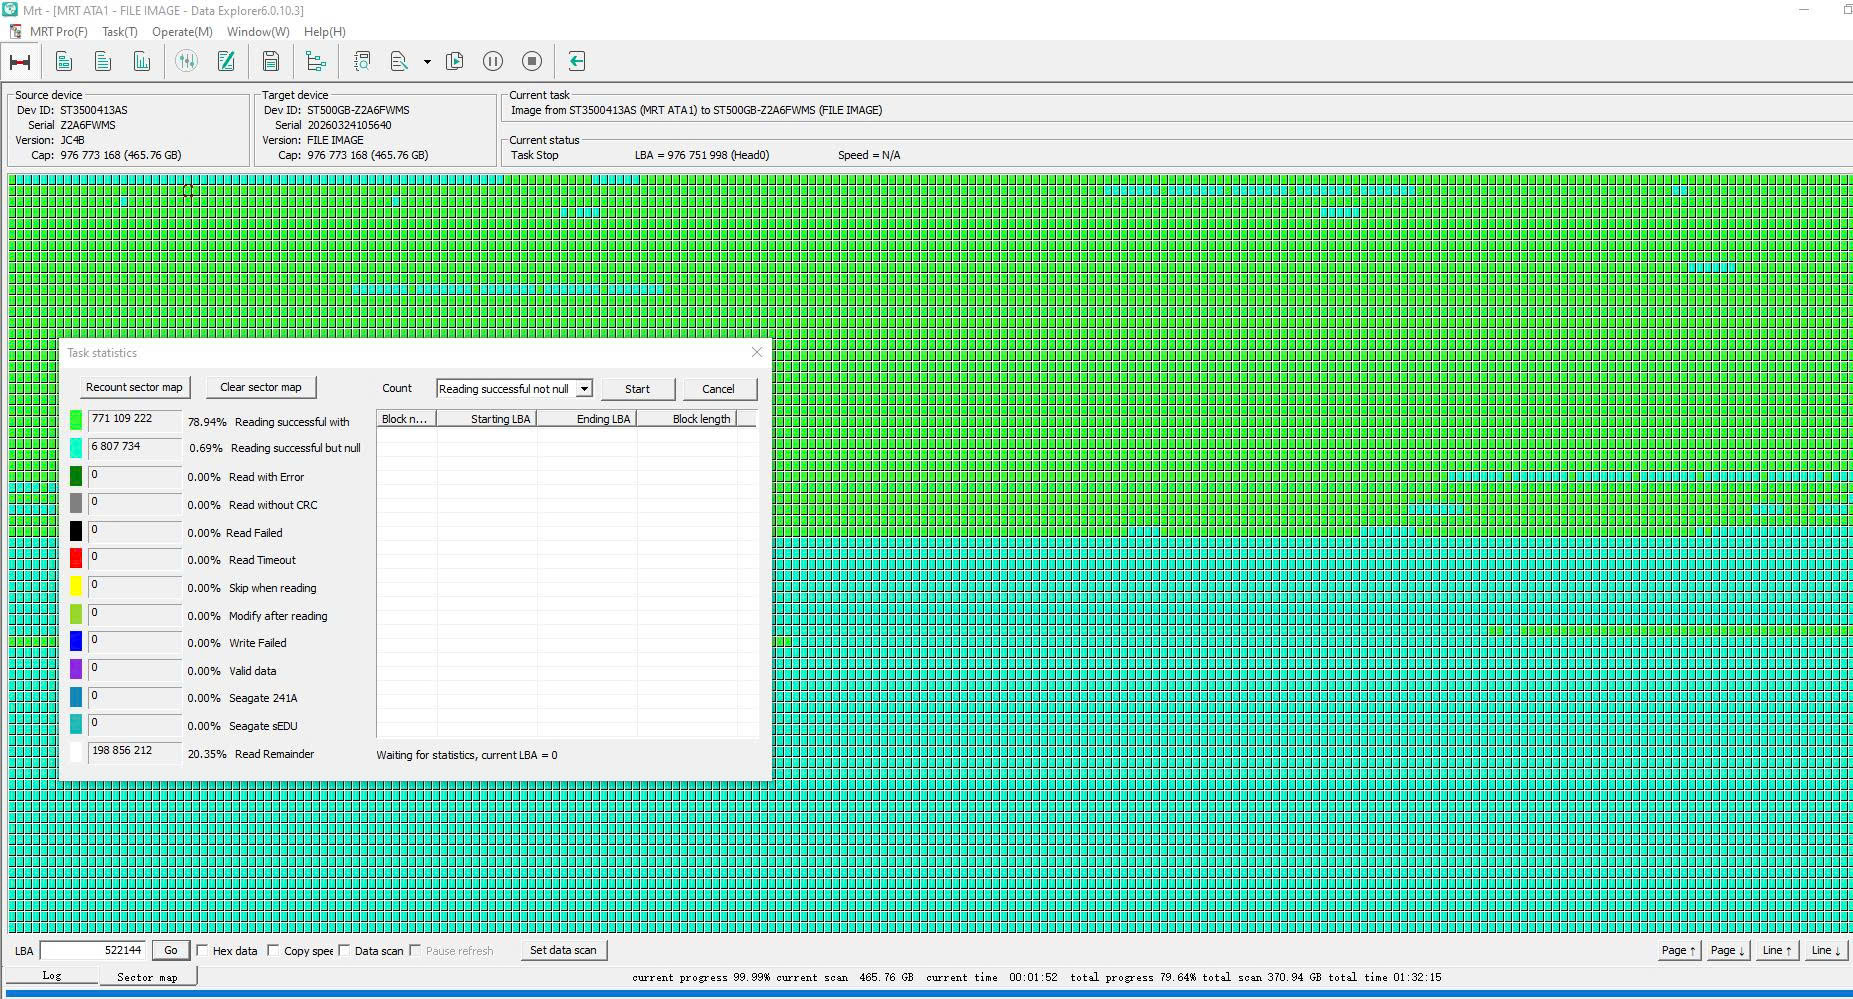This screenshot has height=999, width=1853.
Task: Click Cancel in Task statistics dialog
Action: pos(718,389)
